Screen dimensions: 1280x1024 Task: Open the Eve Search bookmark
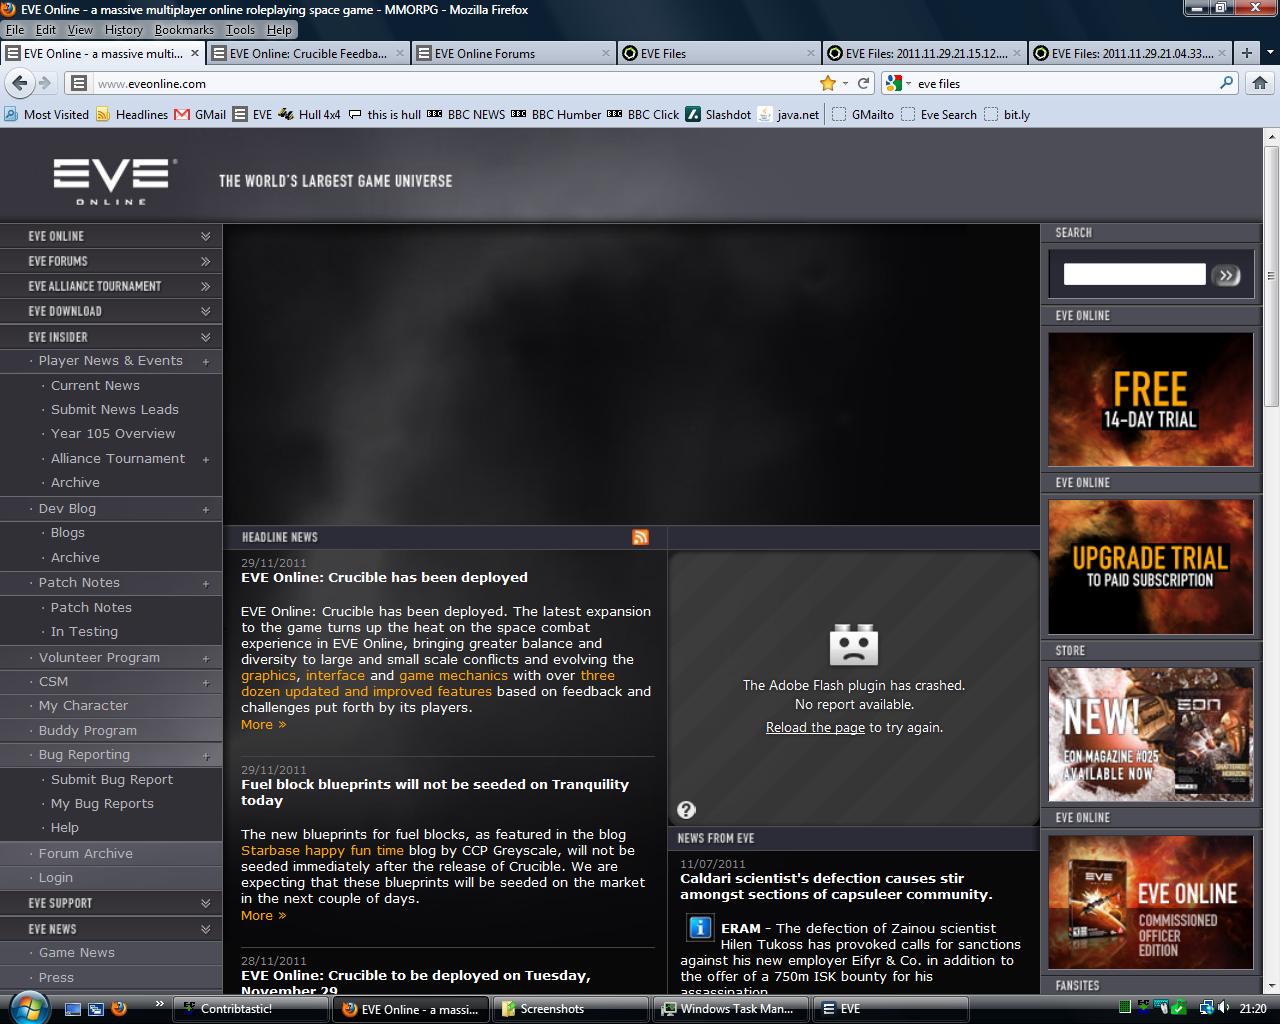click(x=939, y=114)
